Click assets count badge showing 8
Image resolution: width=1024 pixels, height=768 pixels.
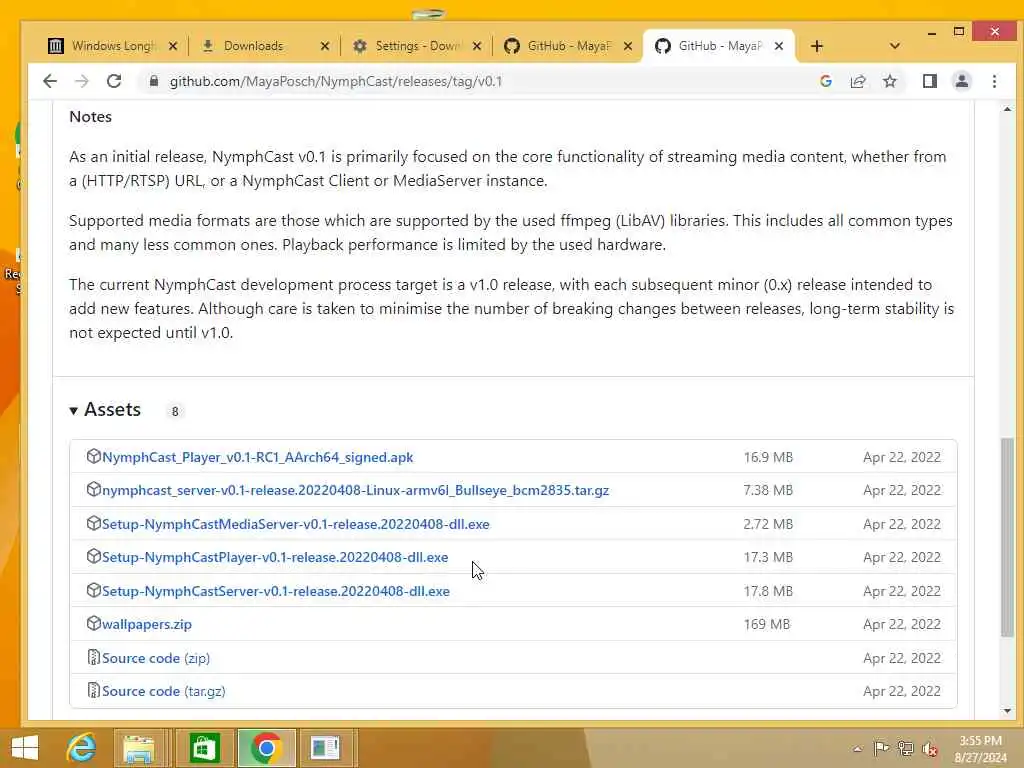(x=174, y=411)
